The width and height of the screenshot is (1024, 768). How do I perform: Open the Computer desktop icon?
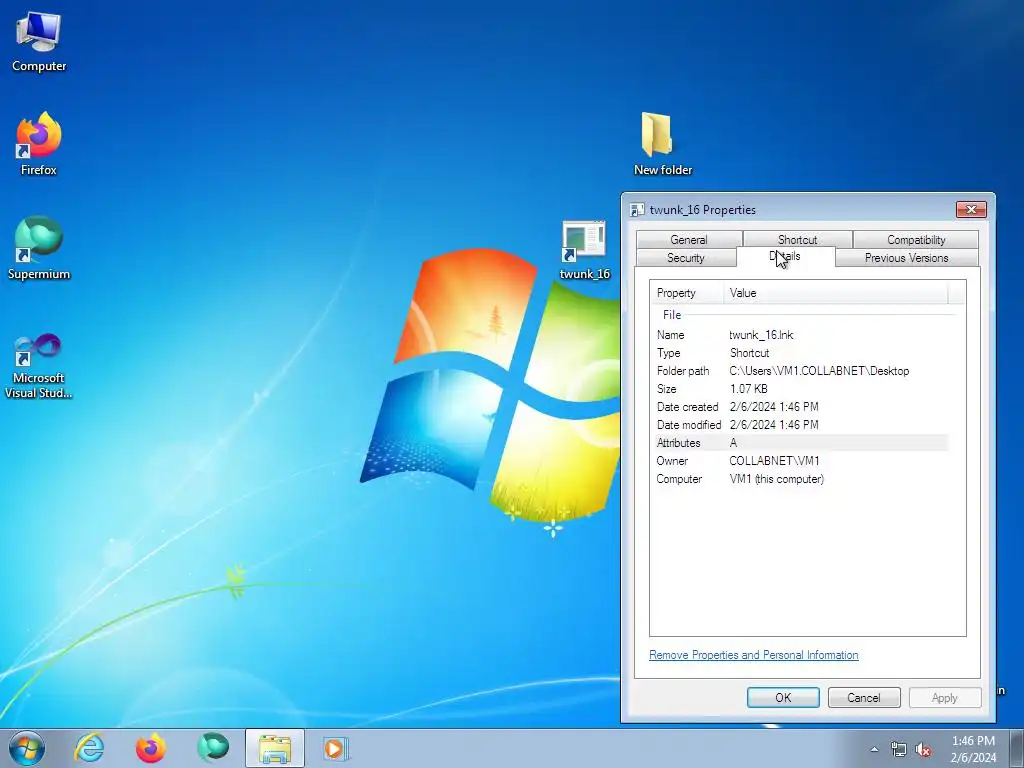coord(39,42)
